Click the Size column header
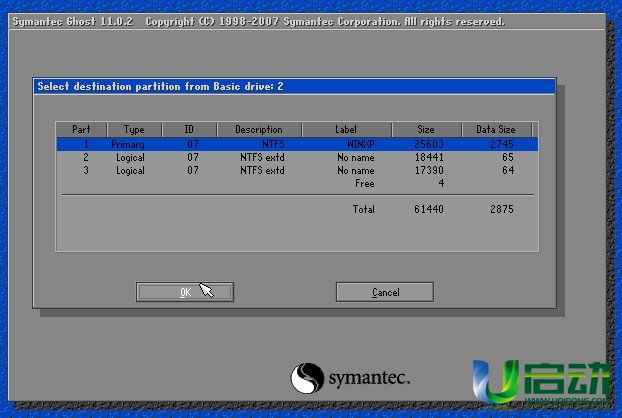This screenshot has width=622, height=418. click(426, 130)
